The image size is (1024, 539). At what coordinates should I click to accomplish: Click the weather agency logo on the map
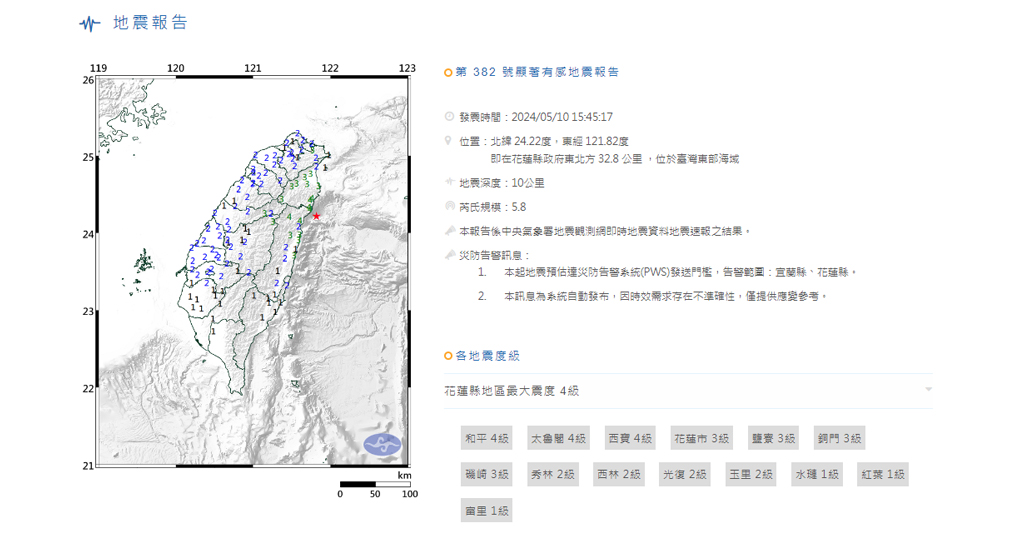coord(381,444)
